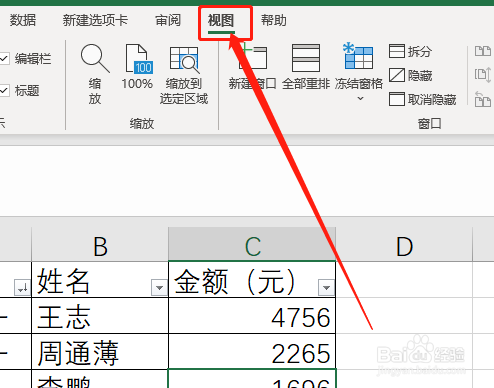Switch to the 数据 tab

[22, 21]
